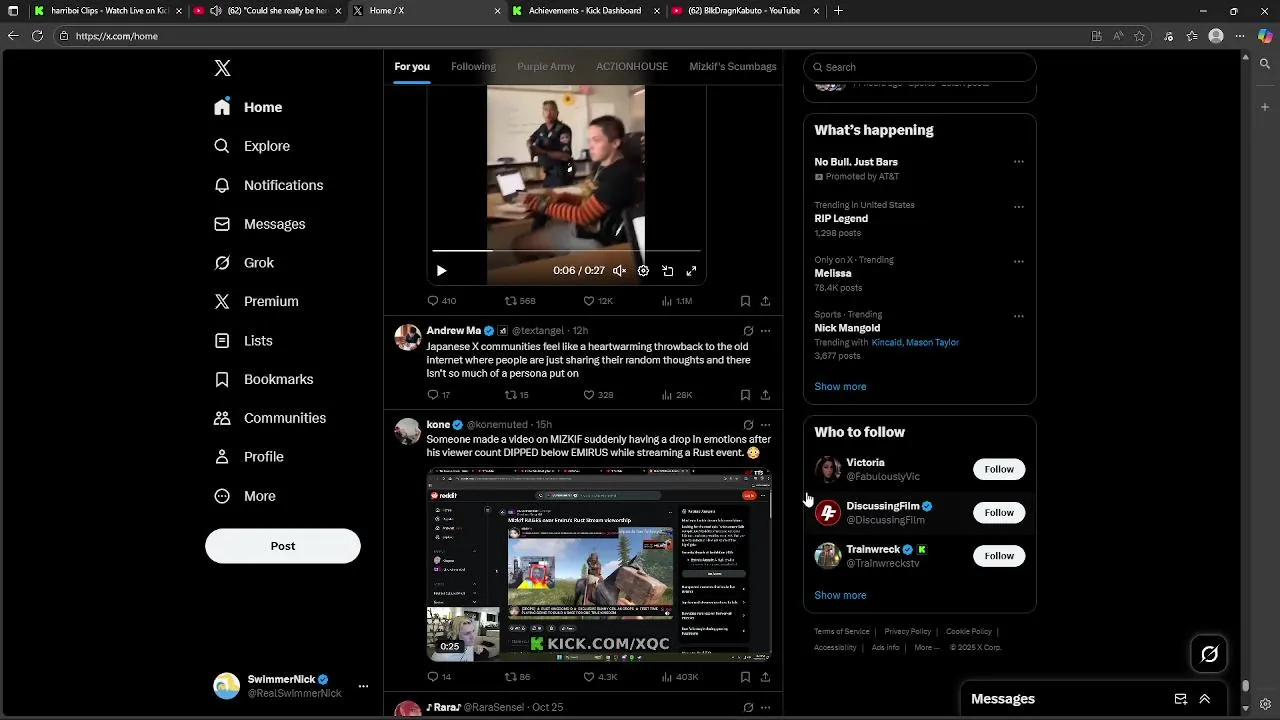Viewport: 1280px width, 720px height.
Task: Reload the page in browser
Action: [37, 36]
